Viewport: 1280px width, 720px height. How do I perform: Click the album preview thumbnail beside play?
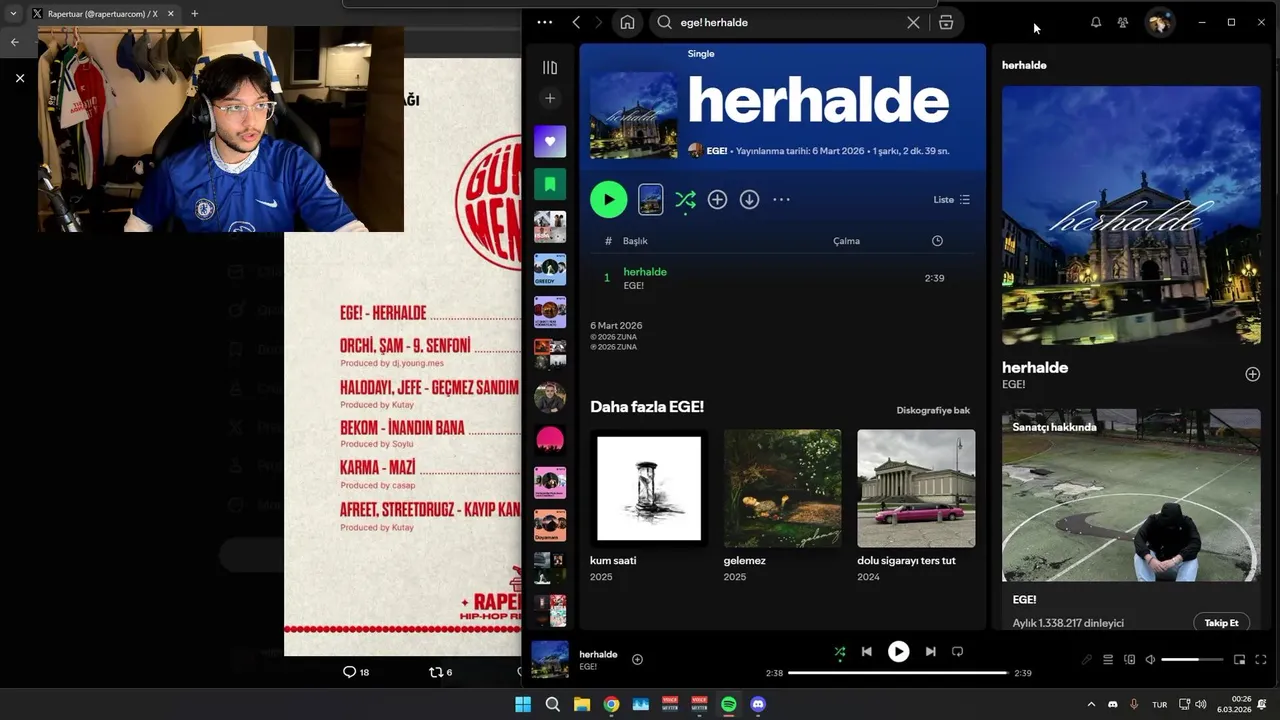coord(650,199)
